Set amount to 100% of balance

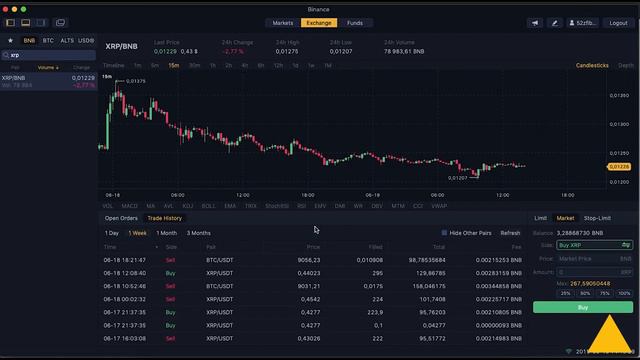[624, 293]
